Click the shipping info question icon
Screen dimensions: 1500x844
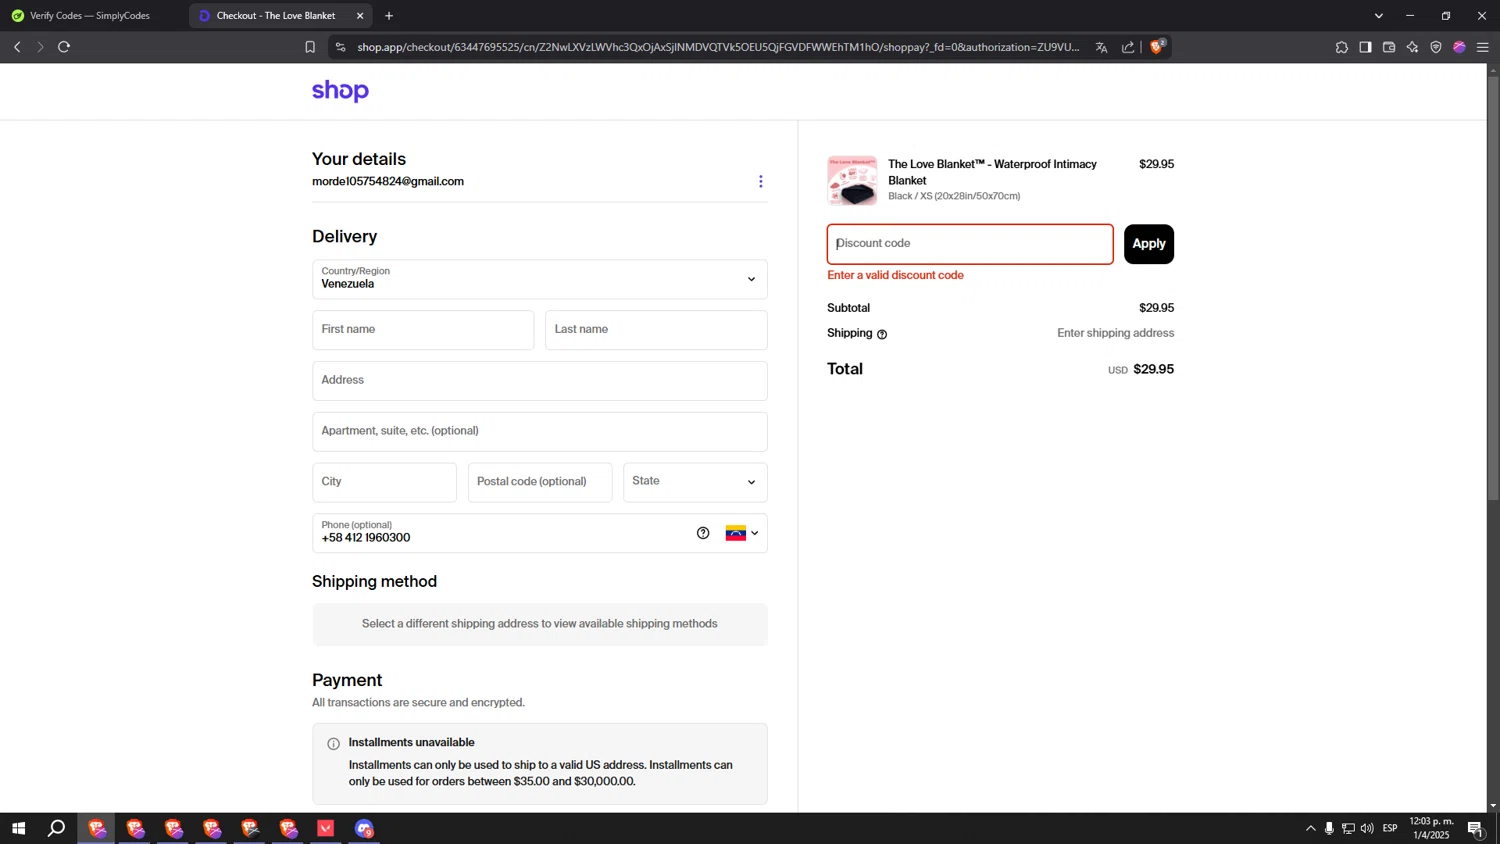(x=882, y=334)
